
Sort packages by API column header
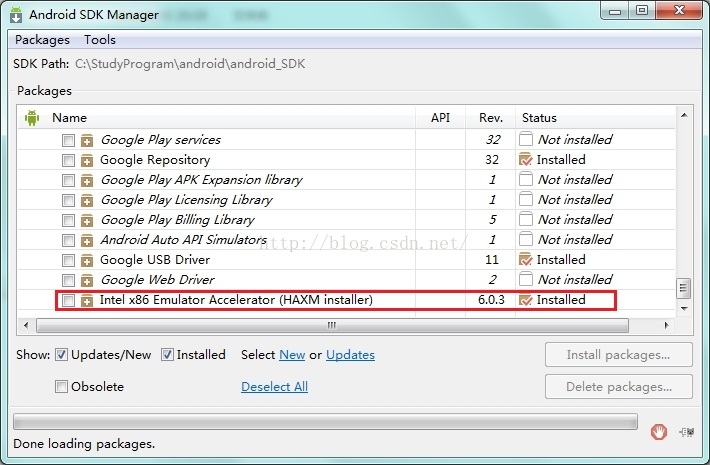(x=440, y=118)
